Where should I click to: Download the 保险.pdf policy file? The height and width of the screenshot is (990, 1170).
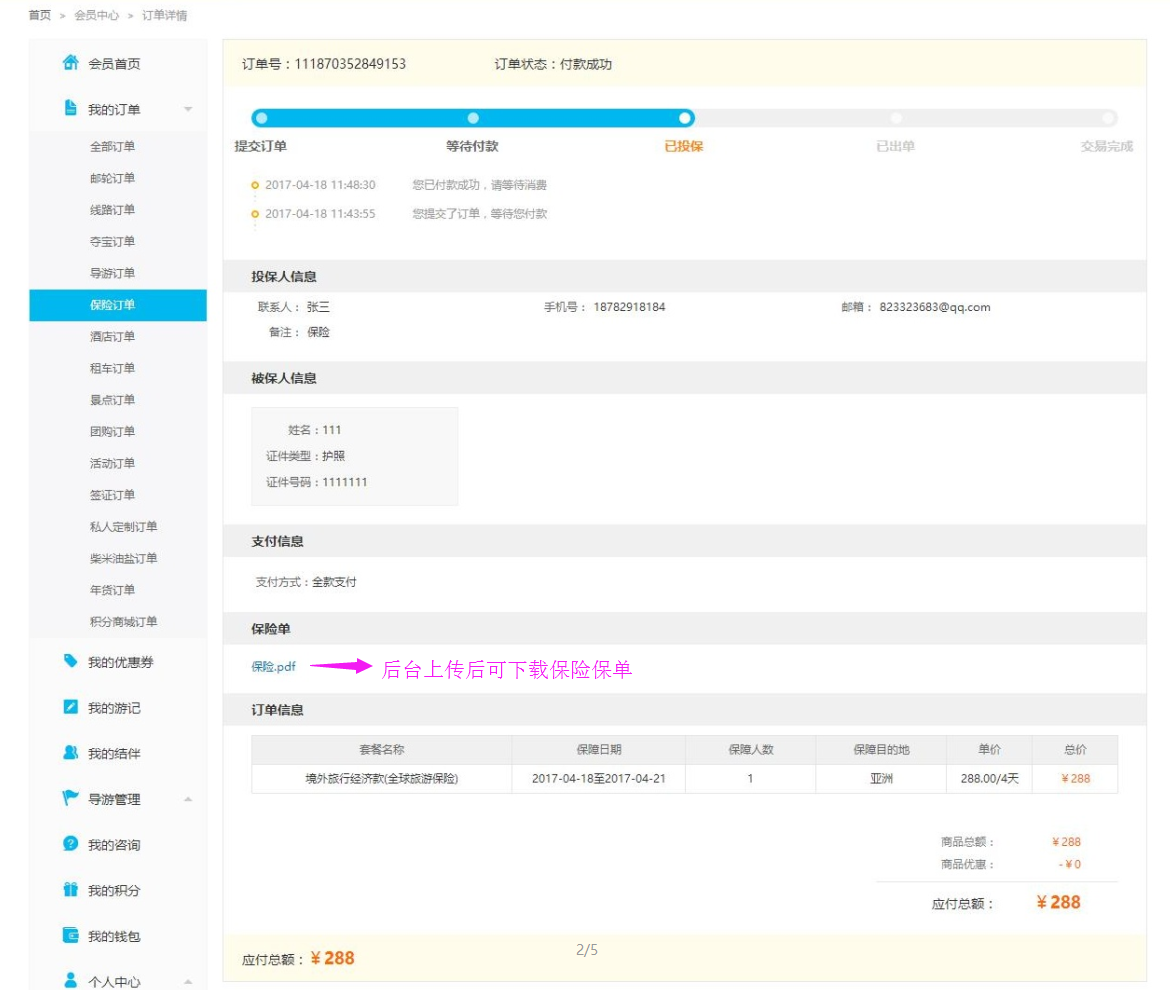pos(273,667)
